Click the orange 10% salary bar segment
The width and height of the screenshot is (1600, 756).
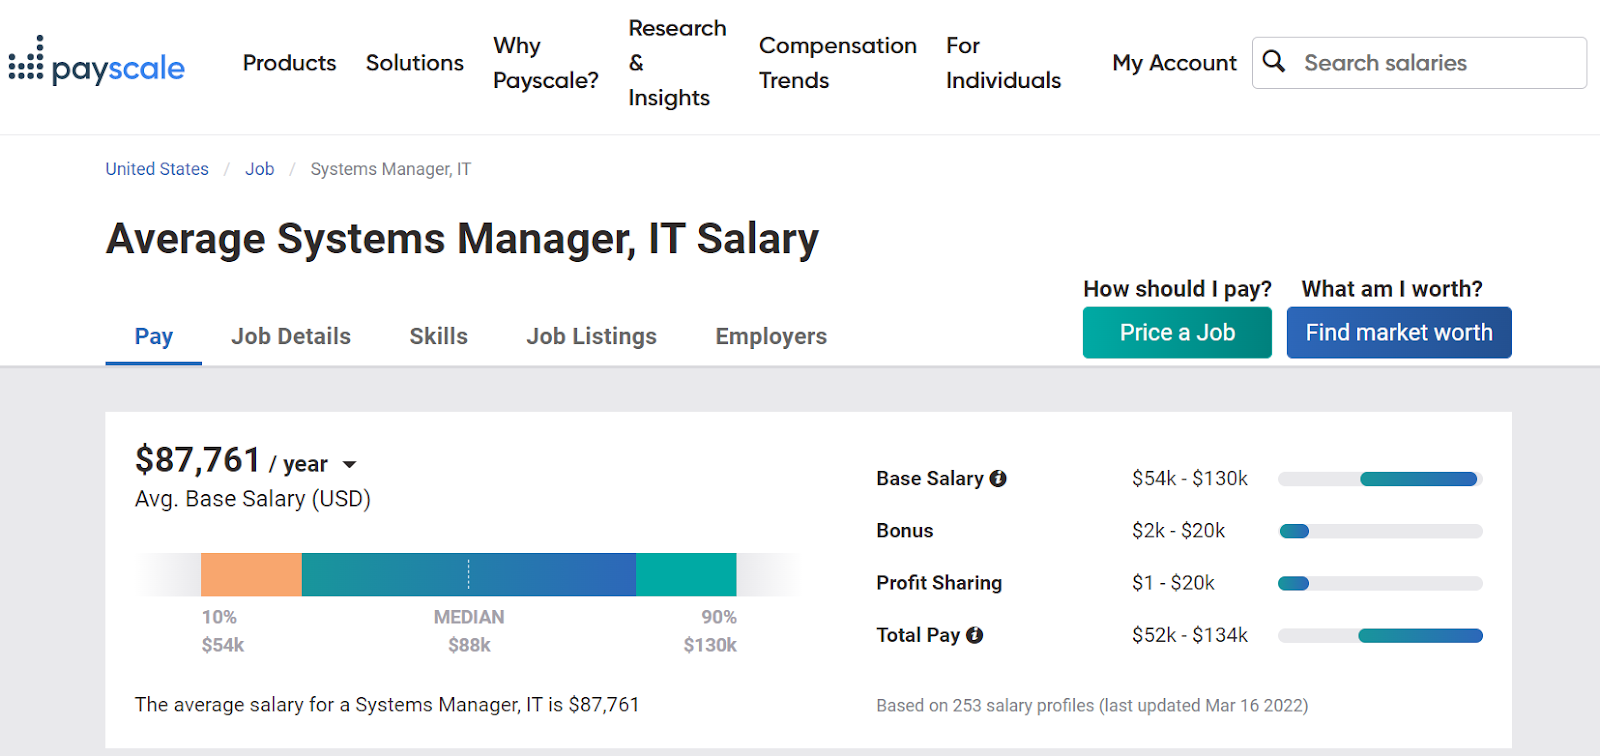[251, 575]
